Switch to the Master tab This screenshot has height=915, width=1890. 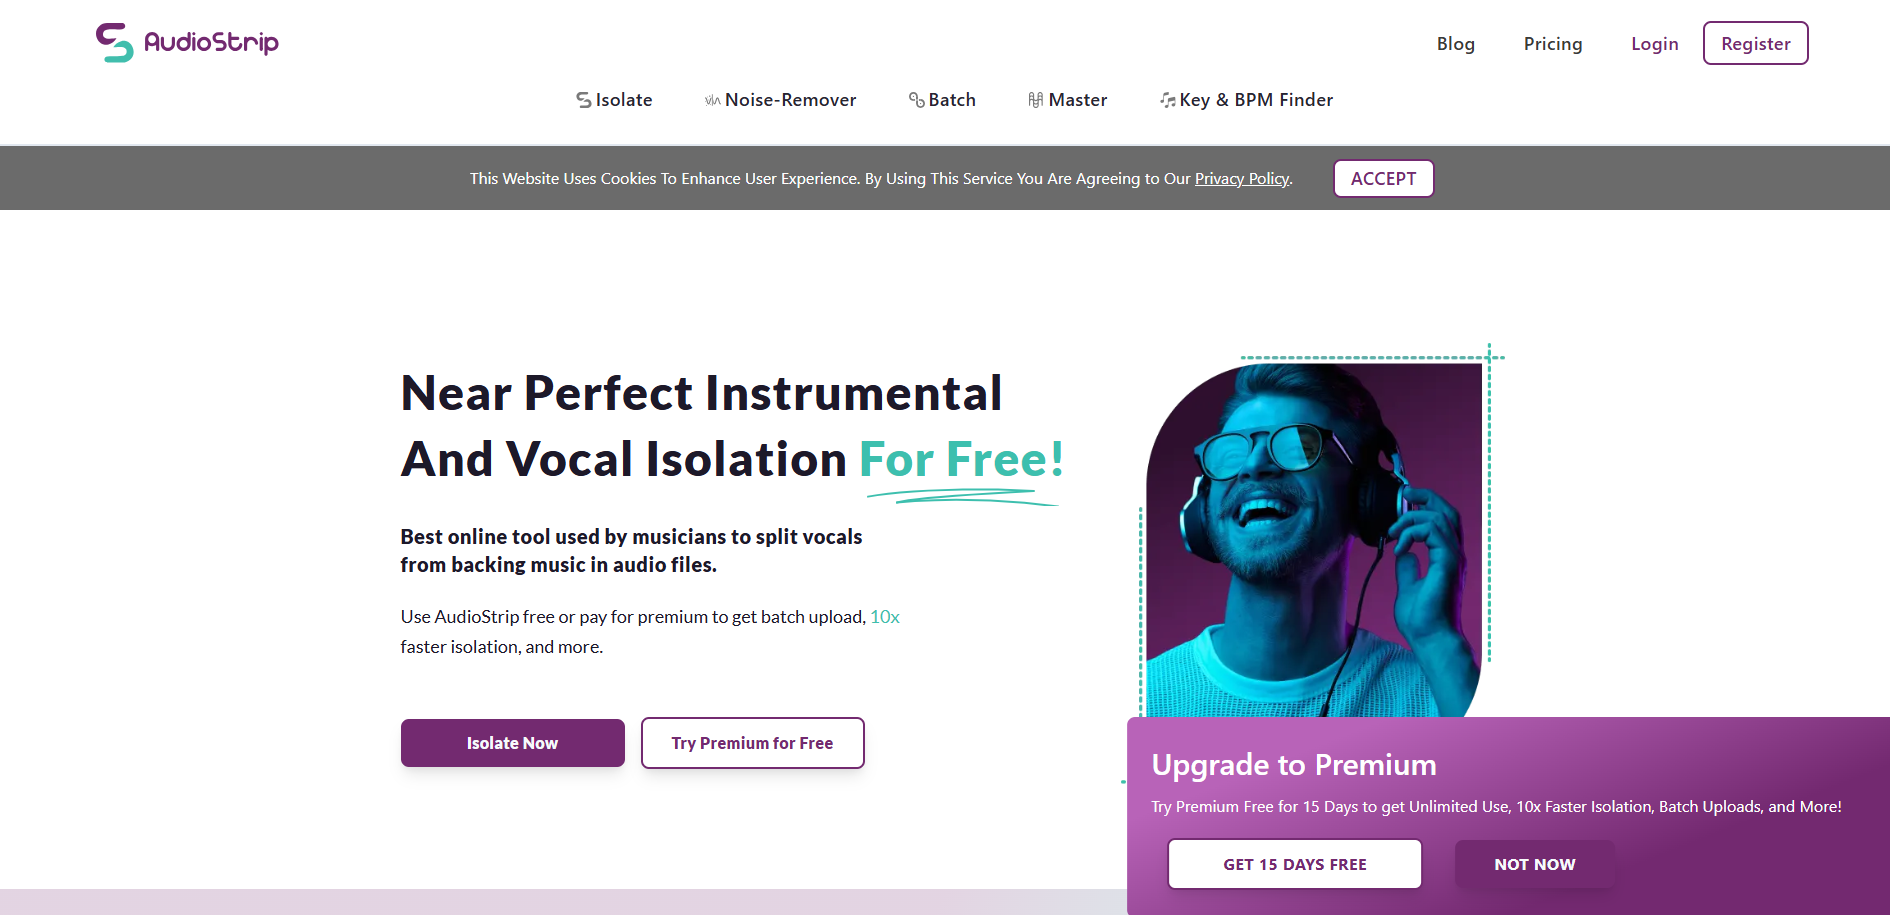[x=1078, y=99]
